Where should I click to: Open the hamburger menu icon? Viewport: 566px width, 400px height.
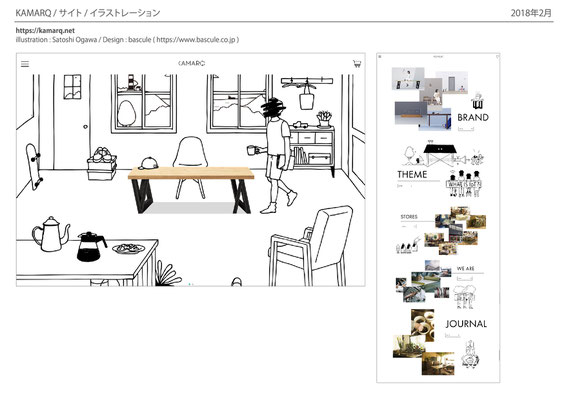(25, 64)
